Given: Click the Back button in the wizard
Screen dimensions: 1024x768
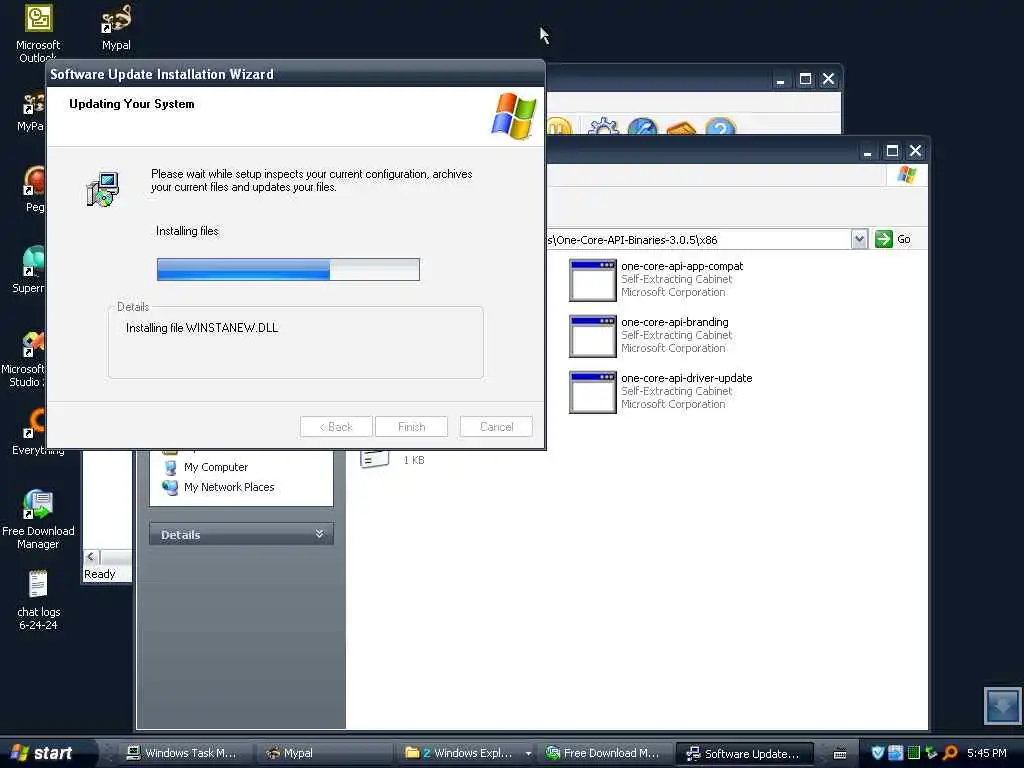Looking at the screenshot, I should click(336, 427).
